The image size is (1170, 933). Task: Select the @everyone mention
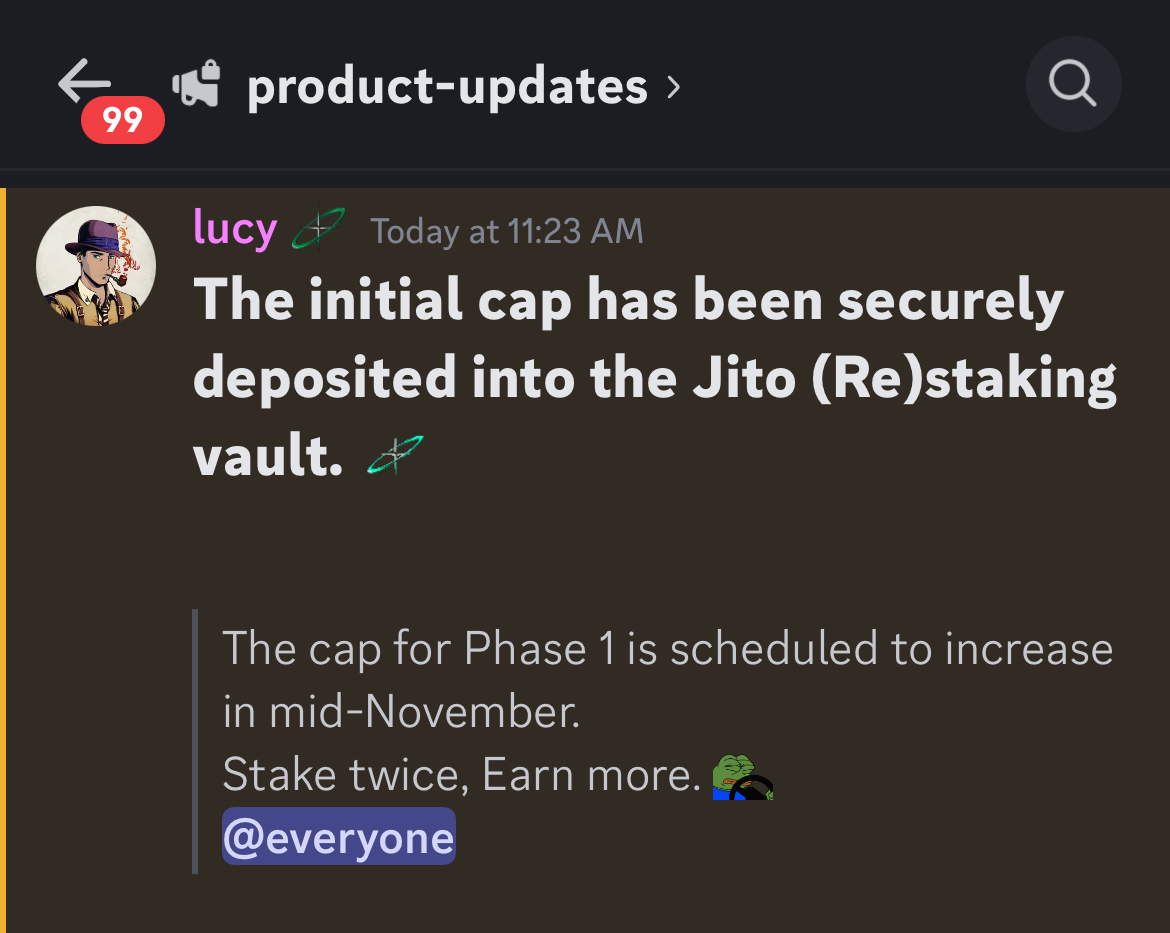click(338, 837)
